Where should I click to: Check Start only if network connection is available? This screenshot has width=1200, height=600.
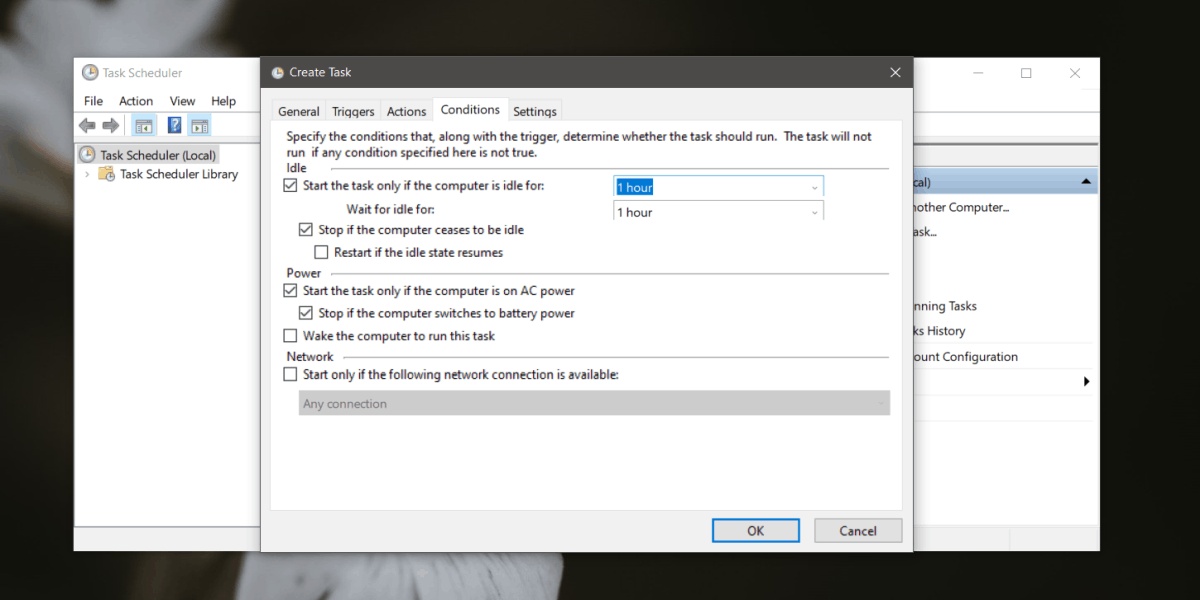pyautogui.click(x=291, y=375)
